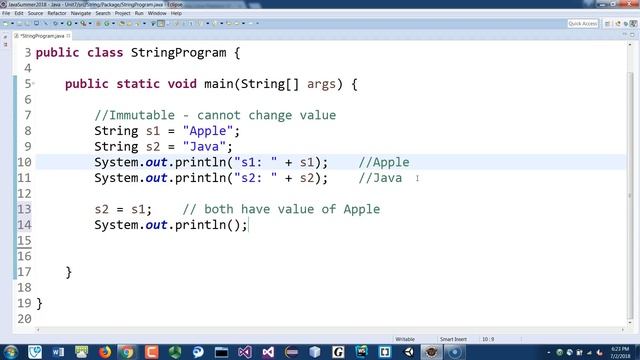This screenshot has width=640, height=360.
Task: Click the Run External Tools icon
Action: click(83, 23)
